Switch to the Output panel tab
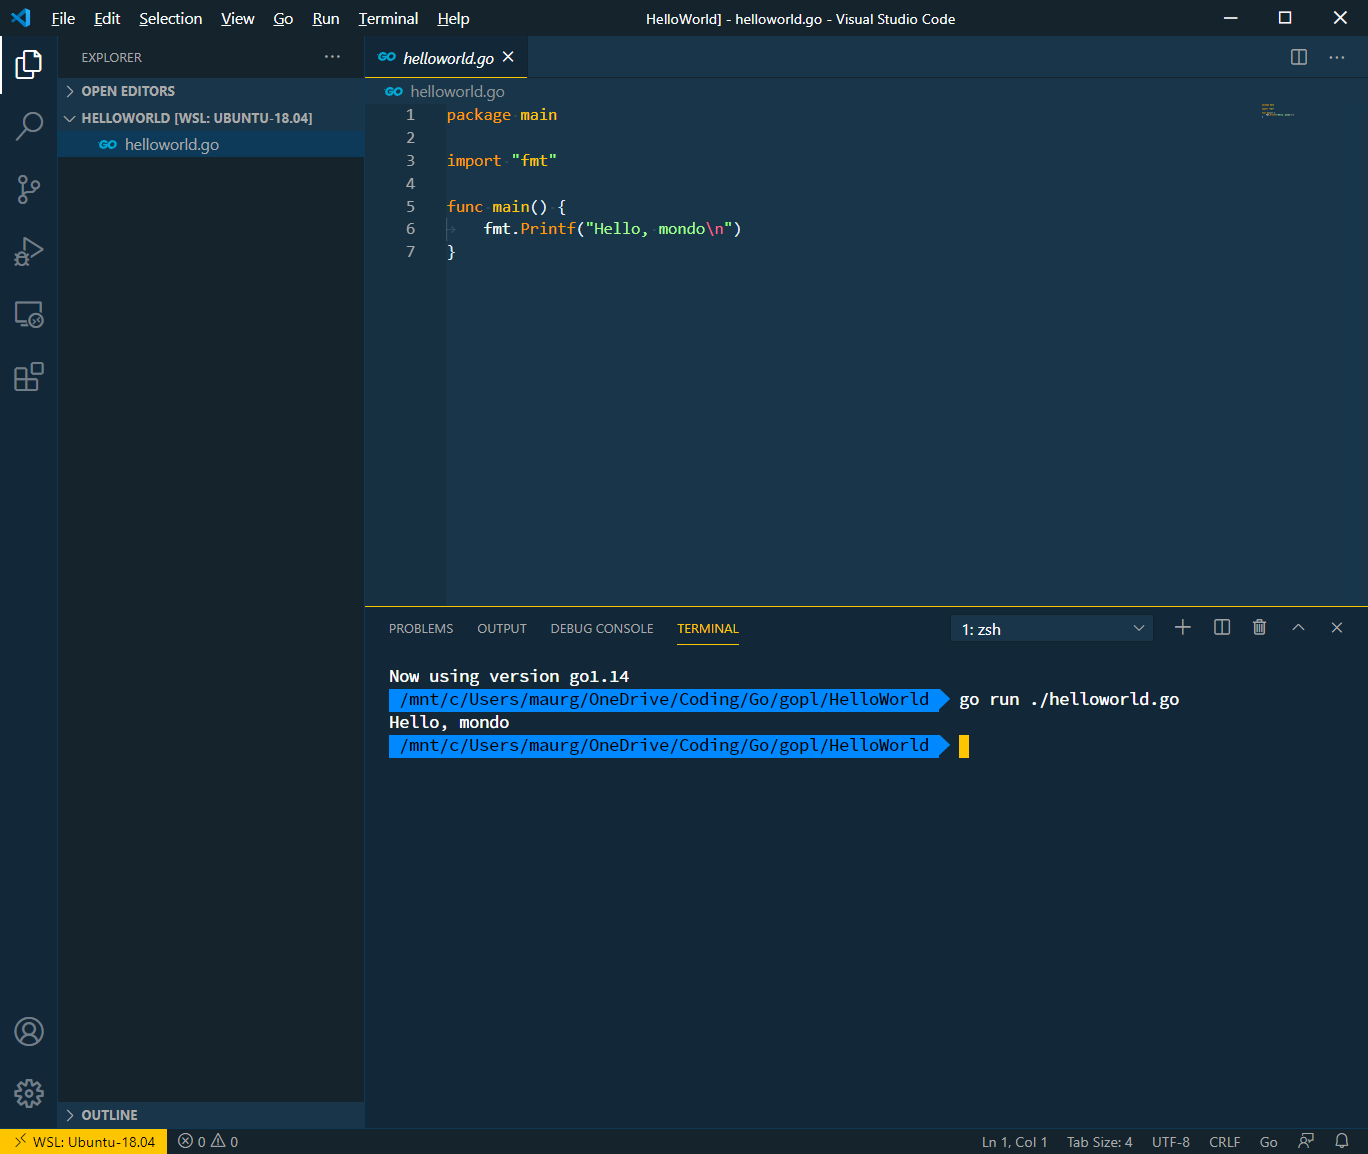This screenshot has height=1154, width=1368. click(x=502, y=628)
